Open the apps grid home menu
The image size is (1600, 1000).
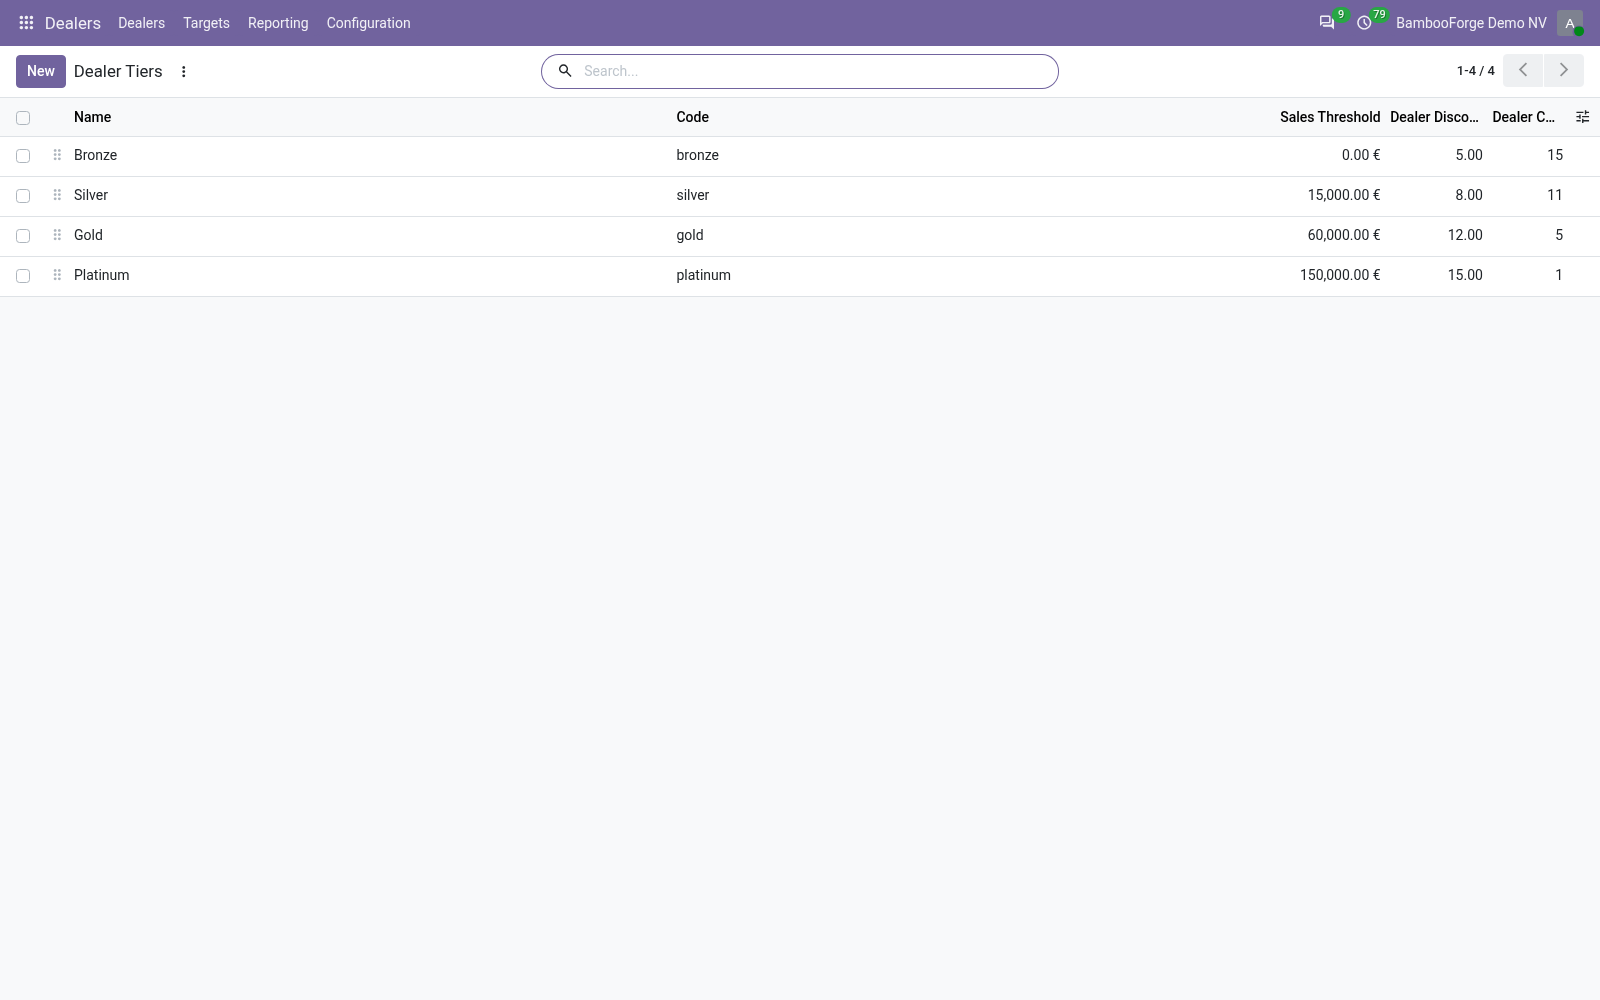point(27,23)
